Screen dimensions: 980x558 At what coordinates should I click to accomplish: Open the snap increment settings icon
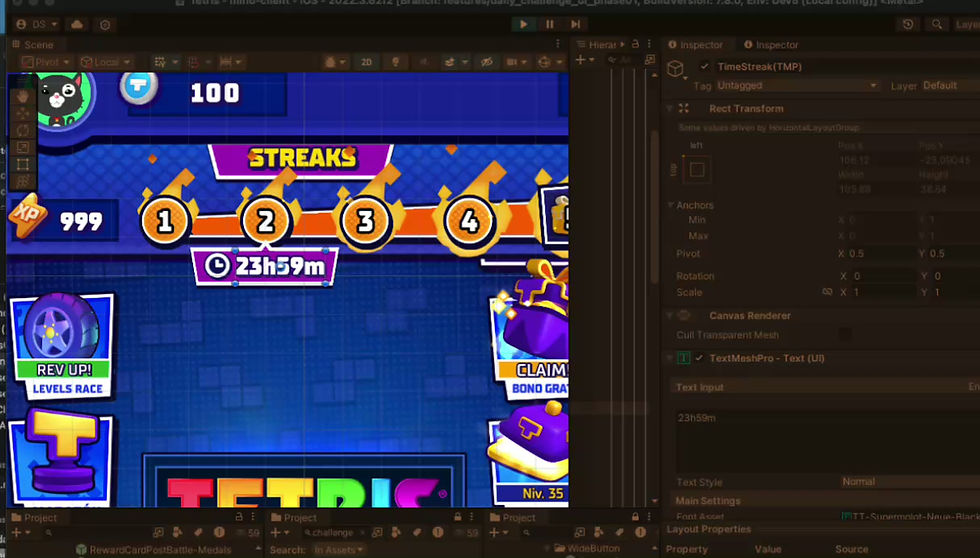coord(230,62)
